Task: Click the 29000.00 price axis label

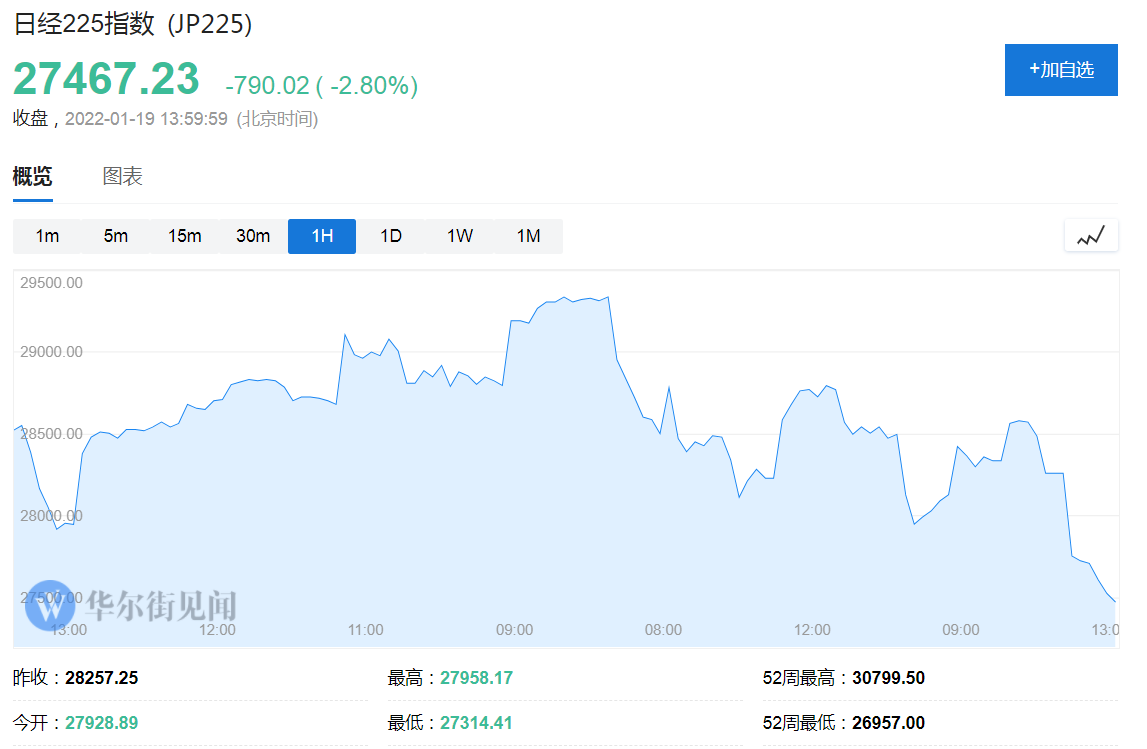Action: (x=50, y=352)
